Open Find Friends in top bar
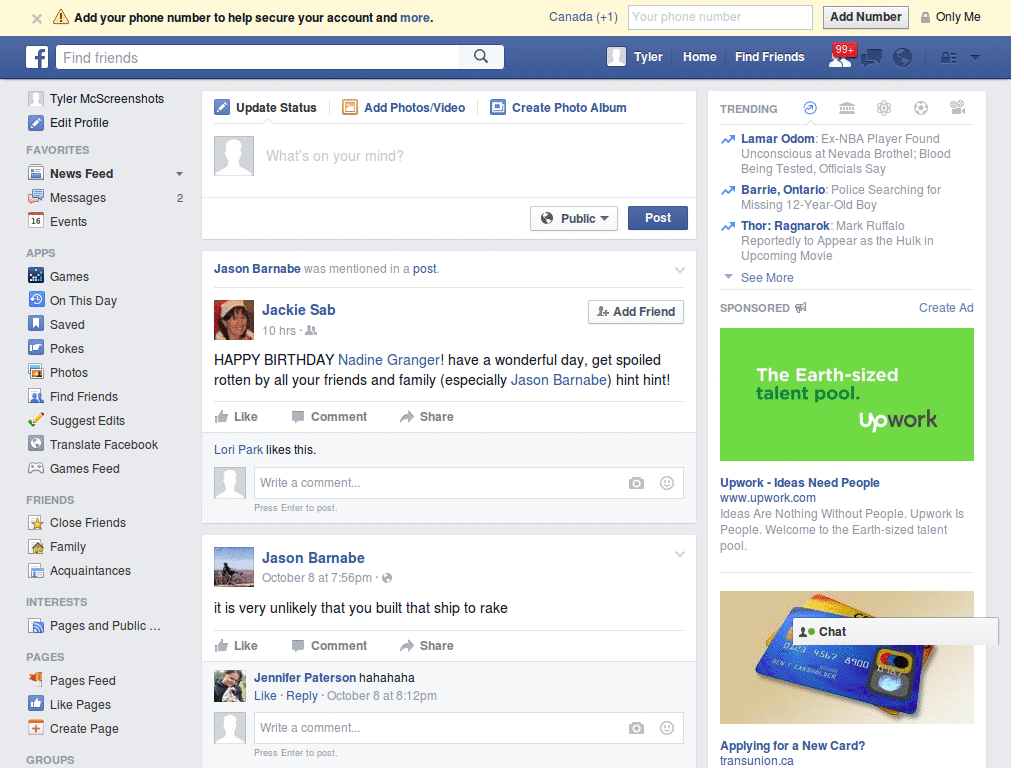Image resolution: width=1024 pixels, height=768 pixels. 769,57
